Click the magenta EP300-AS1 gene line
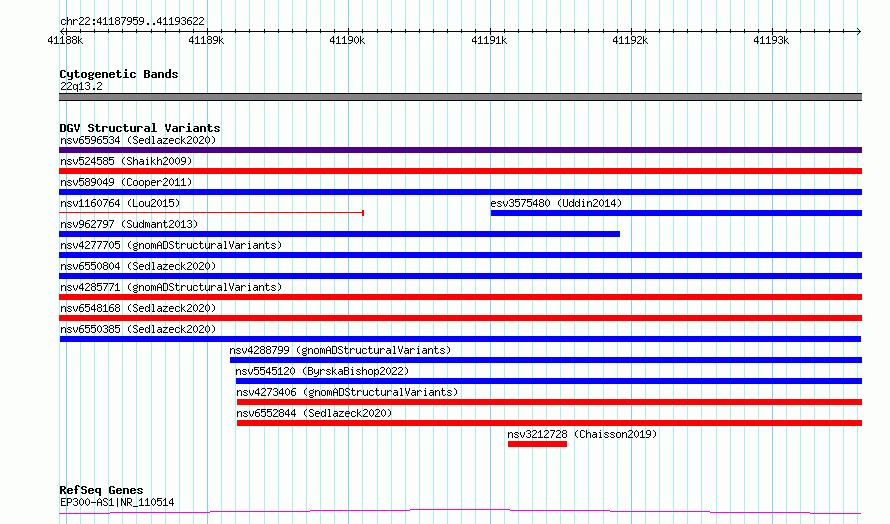Viewport: 890px width, 524px height. [x=460, y=512]
